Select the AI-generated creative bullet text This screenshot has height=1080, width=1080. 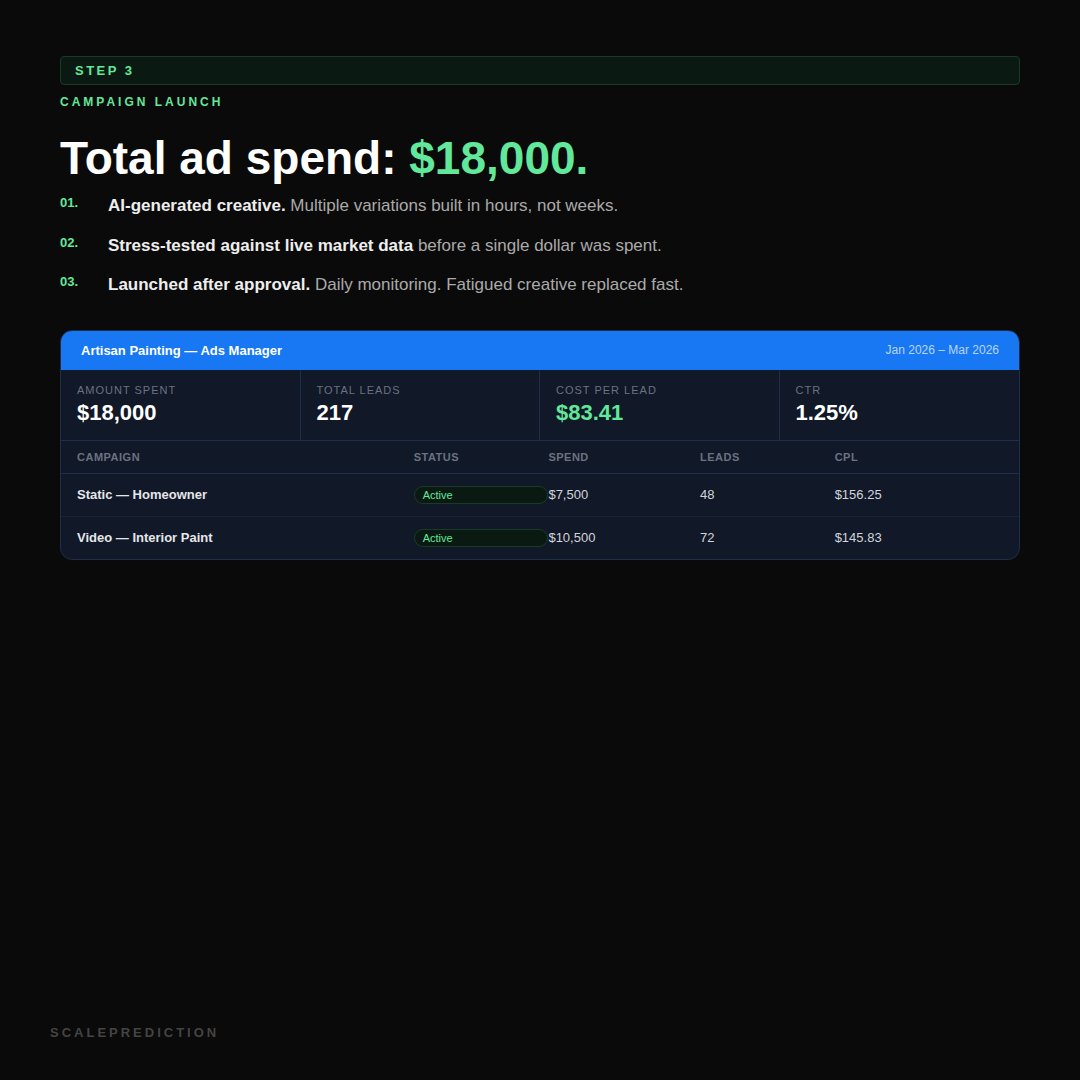[x=362, y=206]
